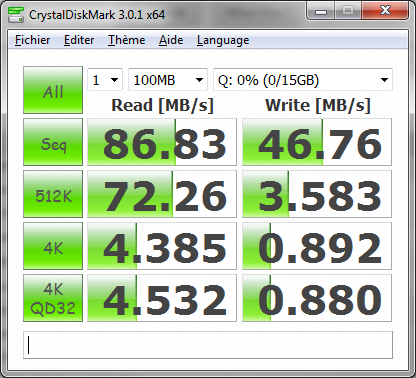Click the comment text field at bottom
416x378 pixels.
coord(208,345)
